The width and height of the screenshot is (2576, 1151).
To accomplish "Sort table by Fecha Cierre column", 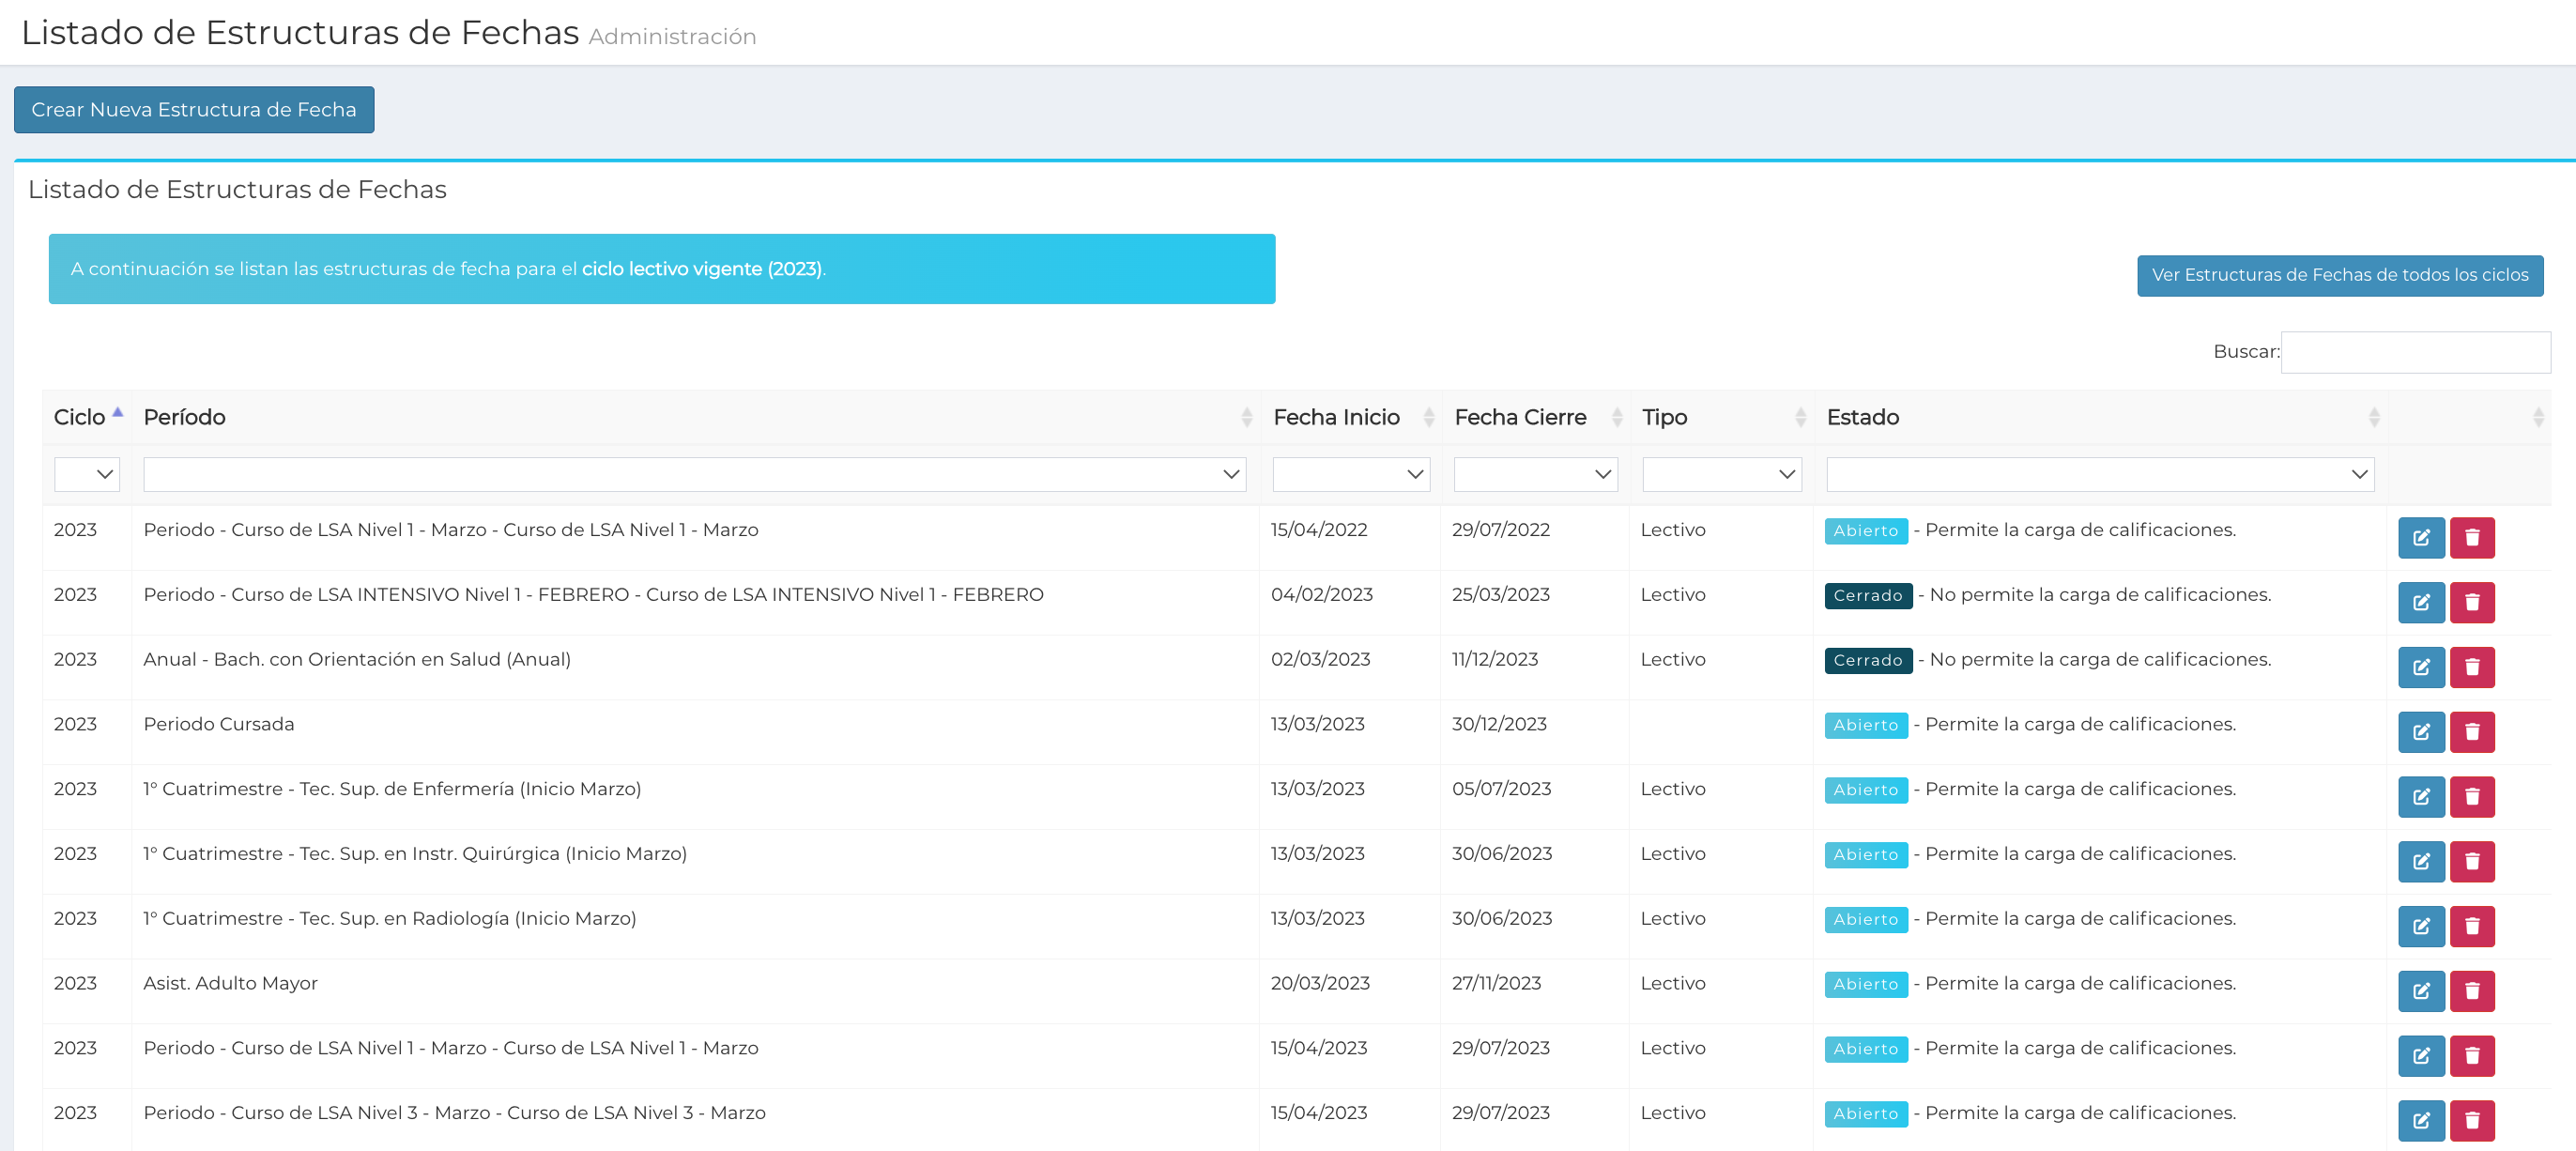I will (x=1520, y=417).
